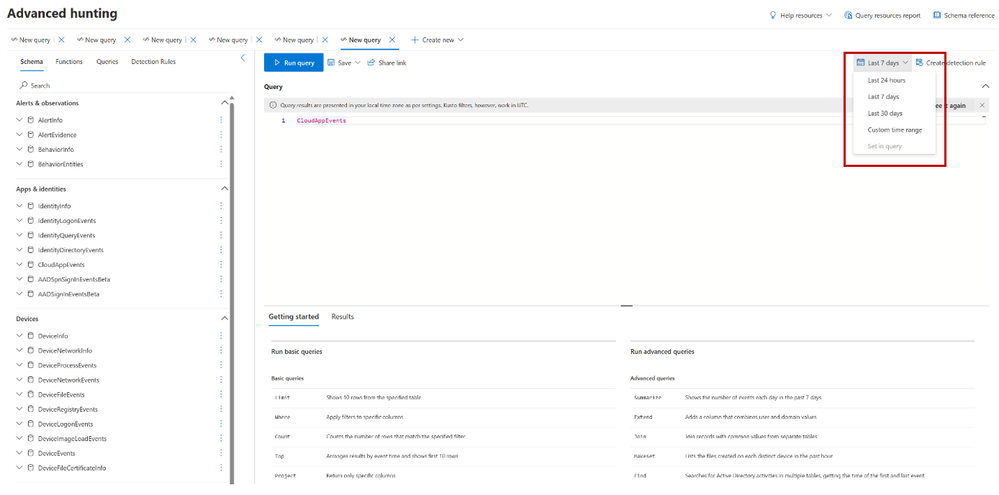999x495 pixels.
Task: Open more options for CloudAppEvents
Action: coord(221,264)
